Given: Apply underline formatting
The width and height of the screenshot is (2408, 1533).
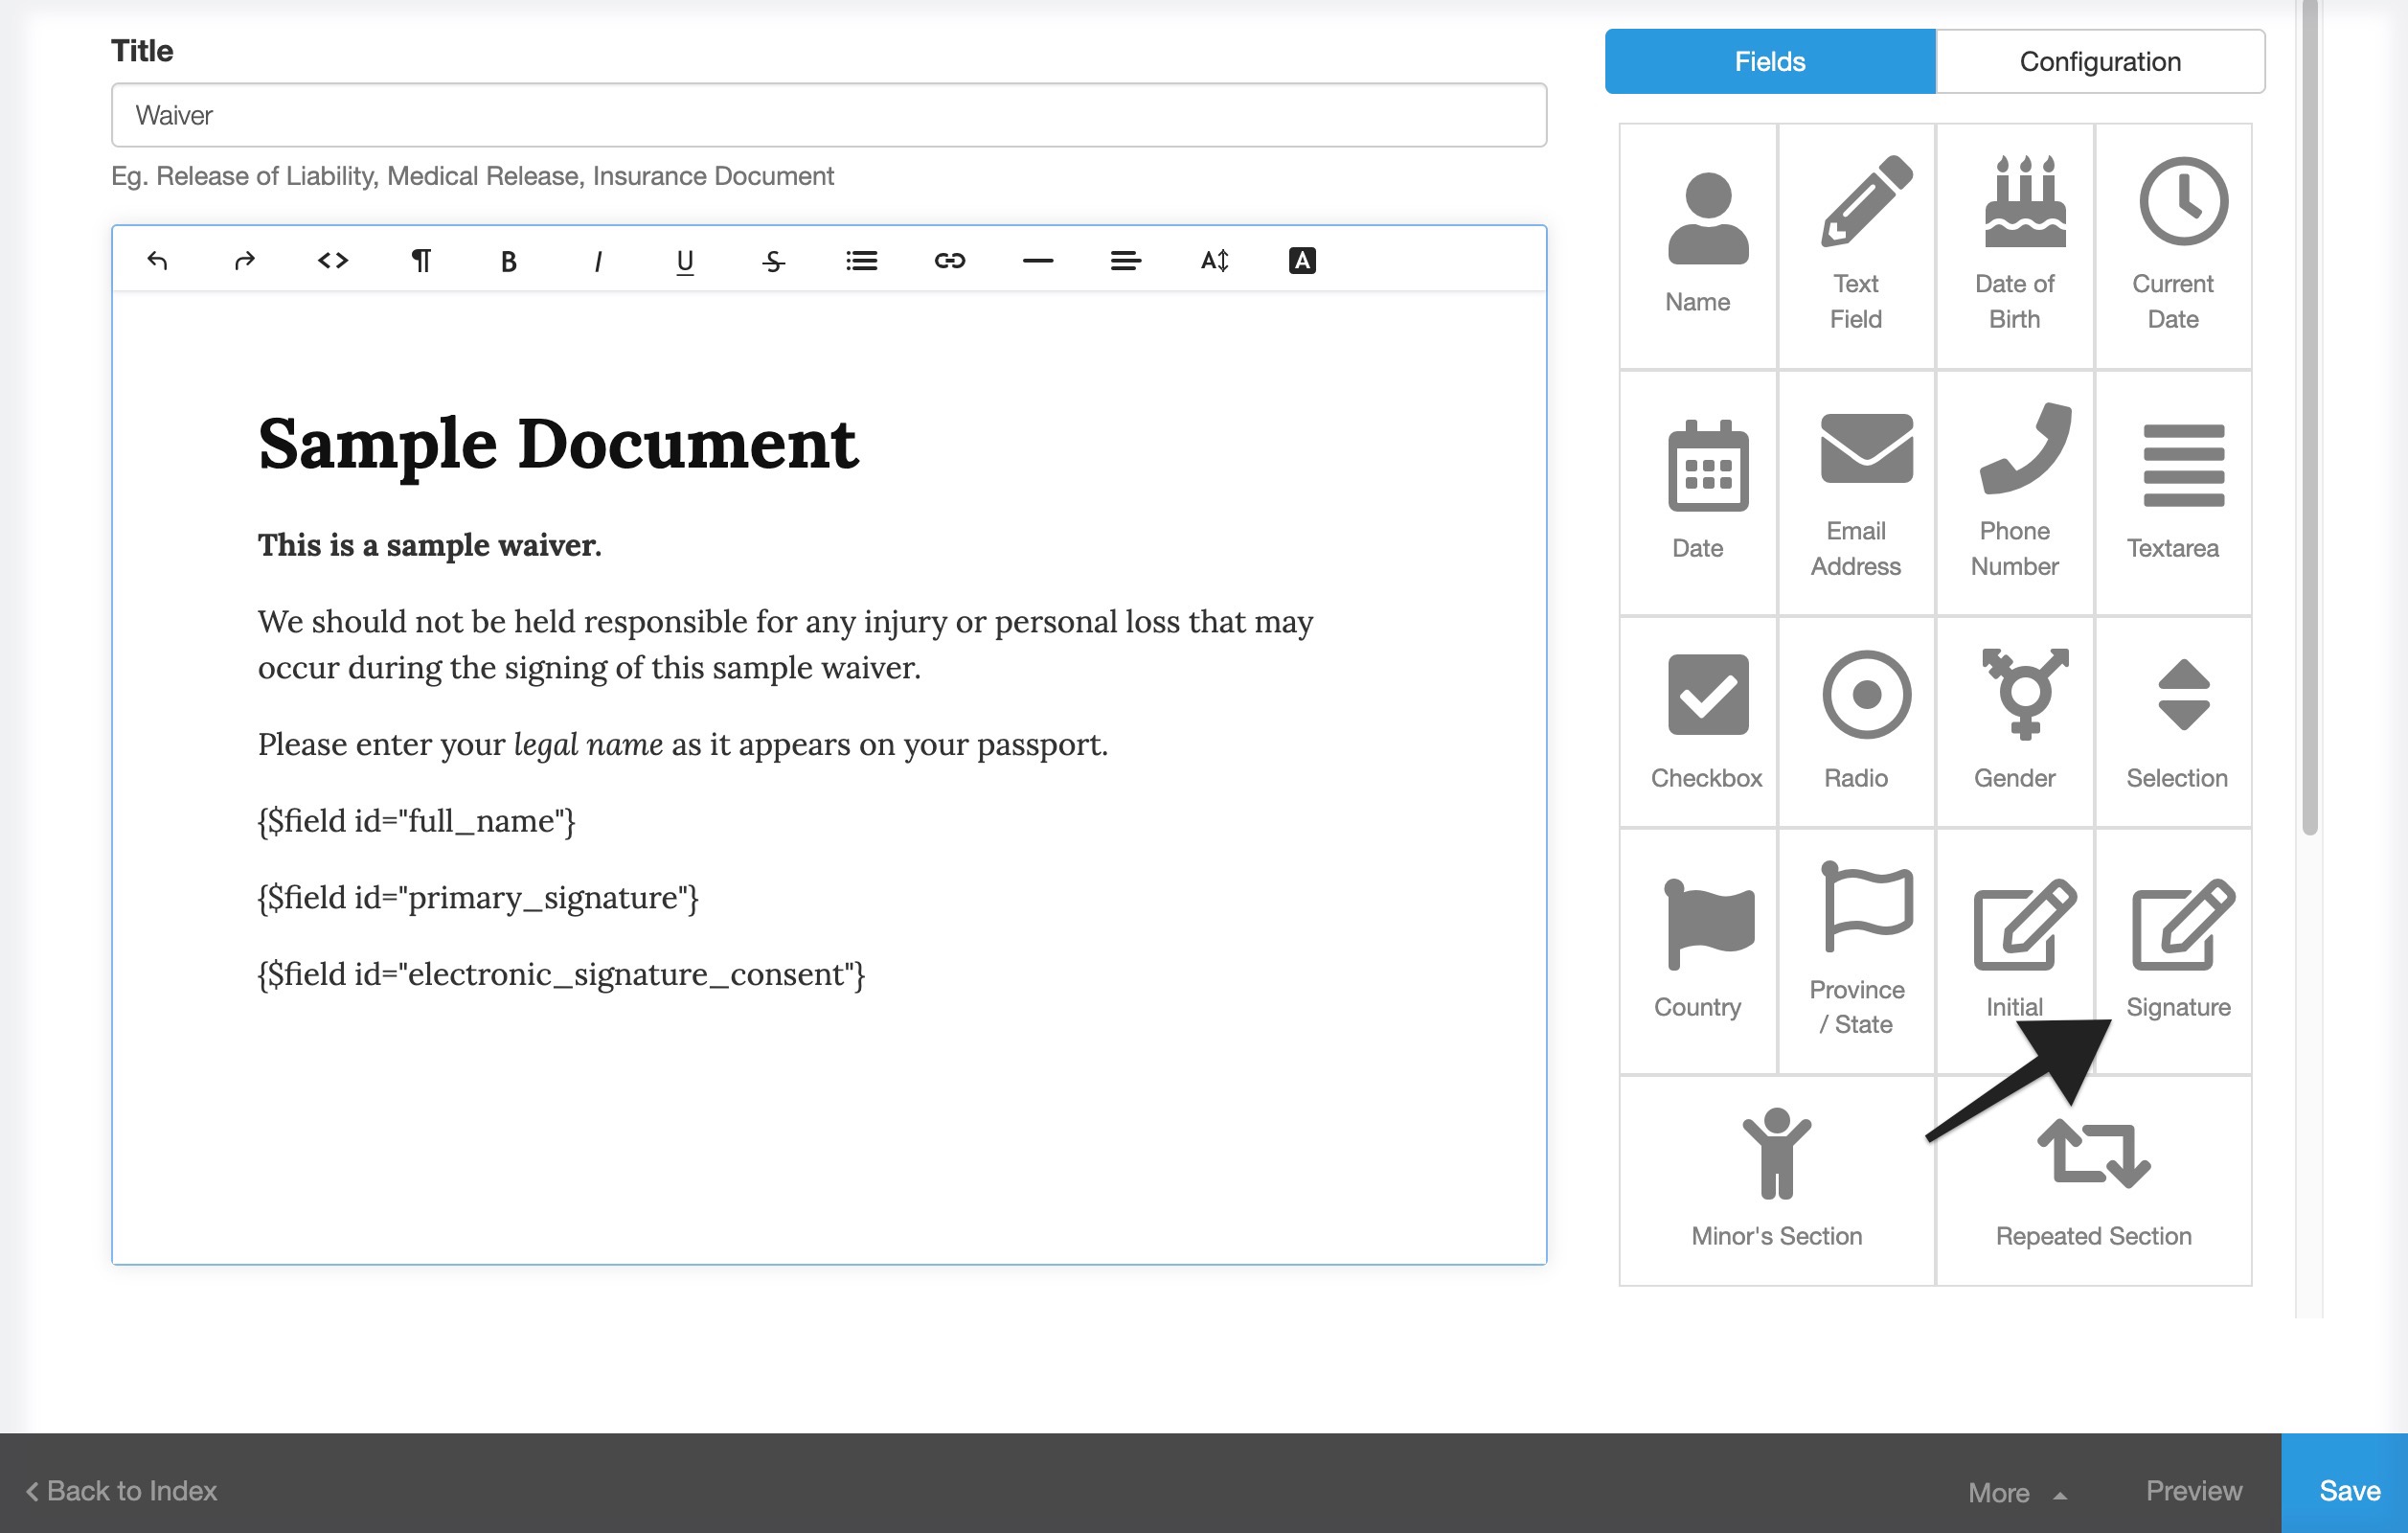Looking at the screenshot, I should pyautogui.click(x=685, y=261).
